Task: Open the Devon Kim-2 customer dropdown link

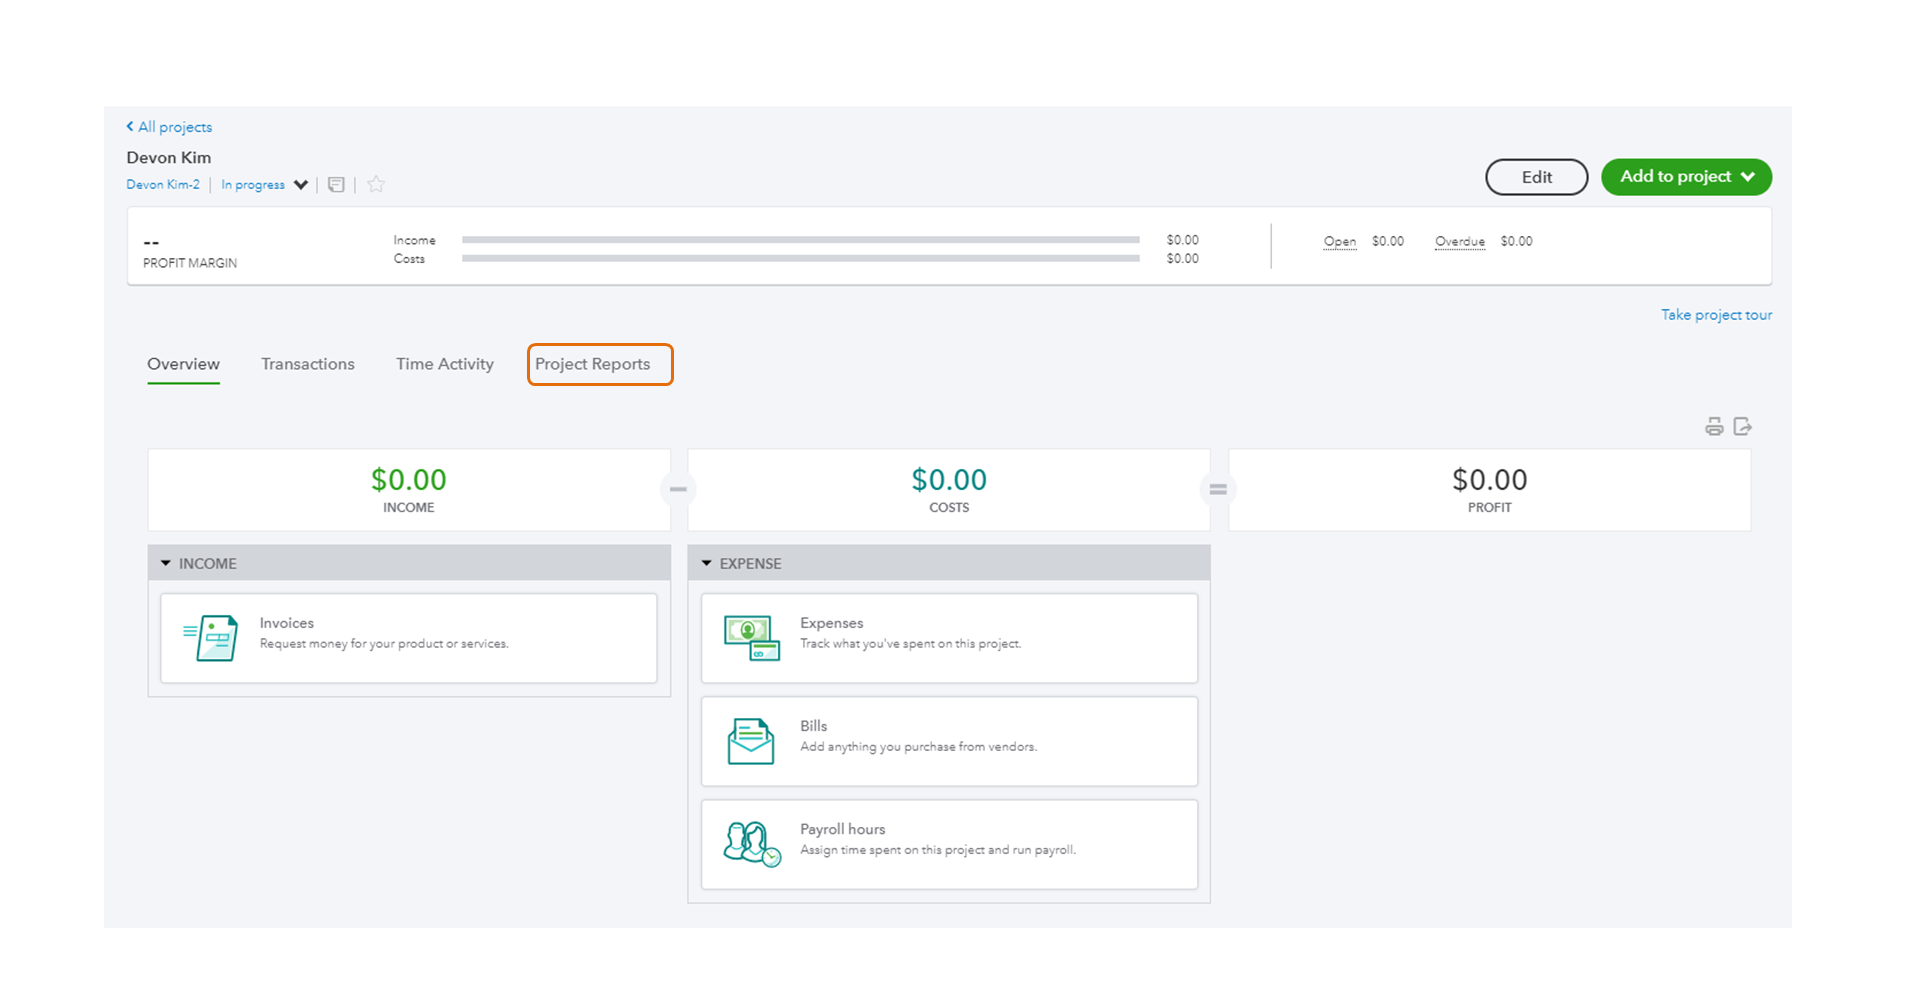Action: pos(162,184)
